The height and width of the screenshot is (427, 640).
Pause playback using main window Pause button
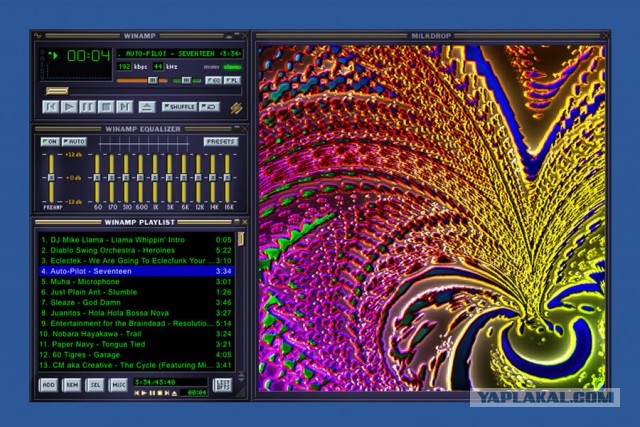point(87,107)
